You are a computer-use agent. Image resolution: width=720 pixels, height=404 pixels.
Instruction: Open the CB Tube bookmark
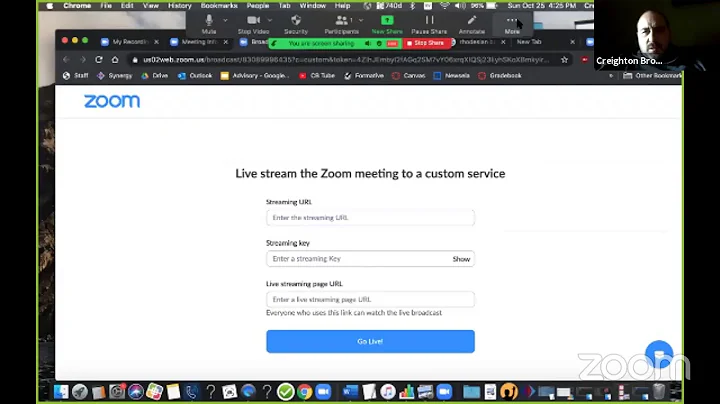[317, 76]
